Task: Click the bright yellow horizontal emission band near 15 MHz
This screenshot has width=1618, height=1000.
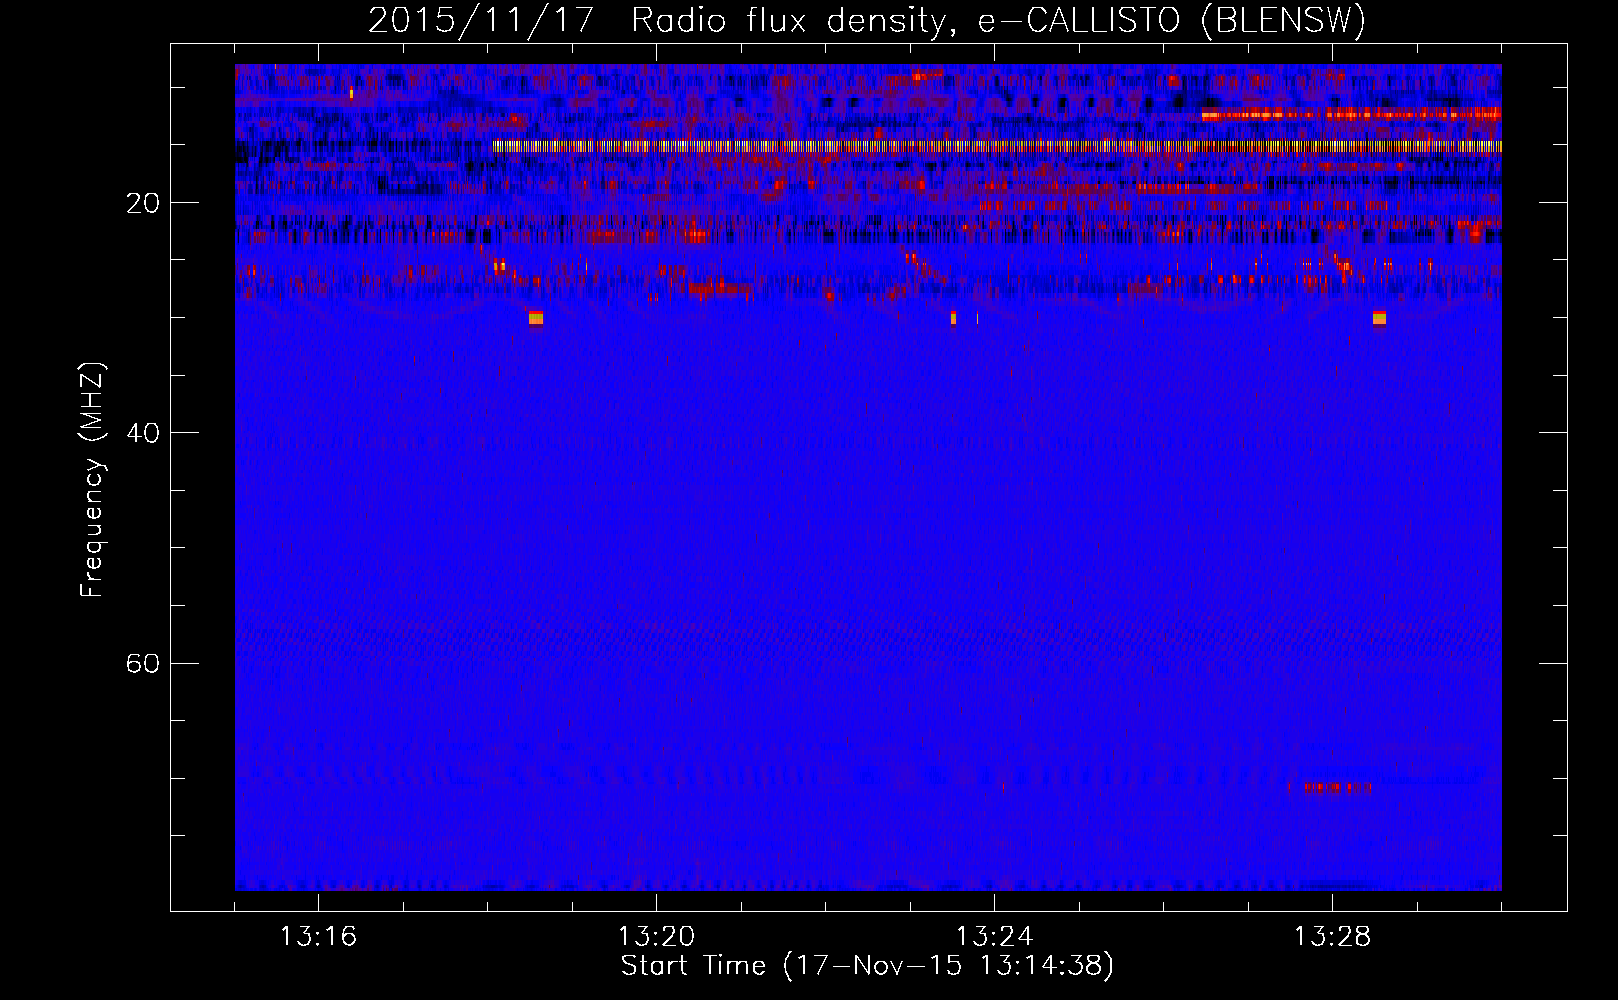Action: 997,146
